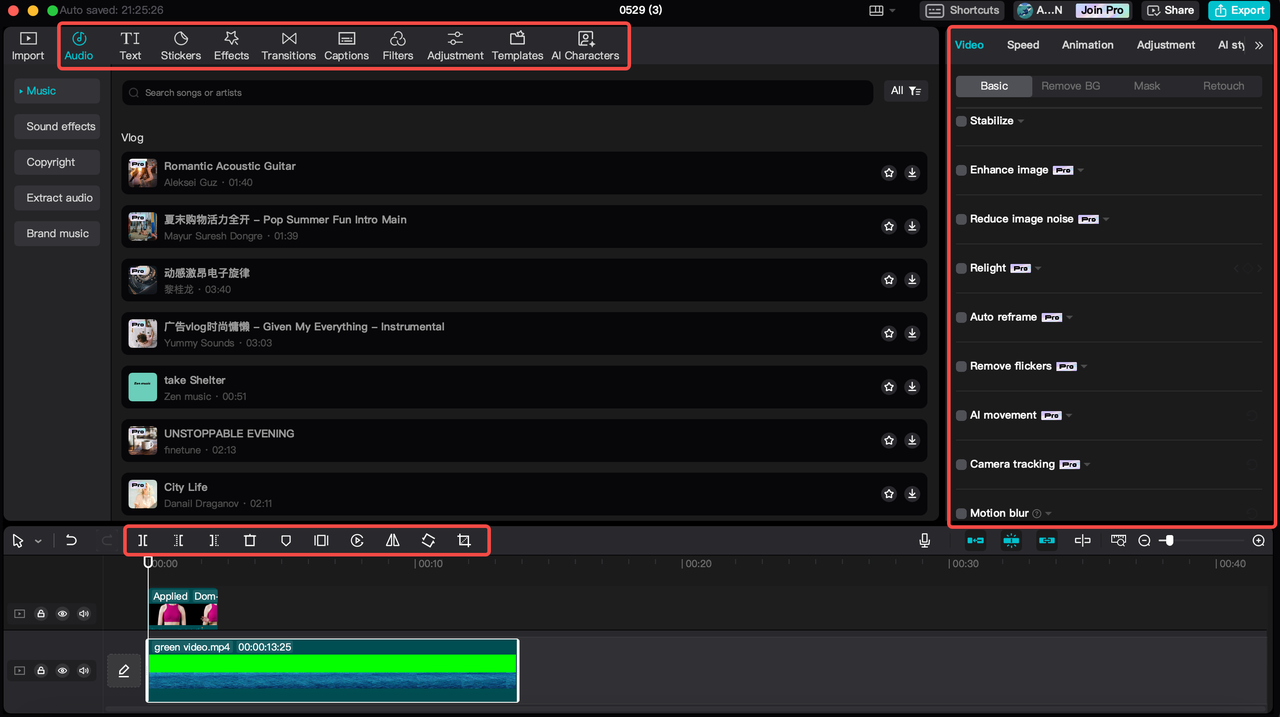Screen dimensions: 1280x717
Task: Click the Share button
Action: point(1170,10)
